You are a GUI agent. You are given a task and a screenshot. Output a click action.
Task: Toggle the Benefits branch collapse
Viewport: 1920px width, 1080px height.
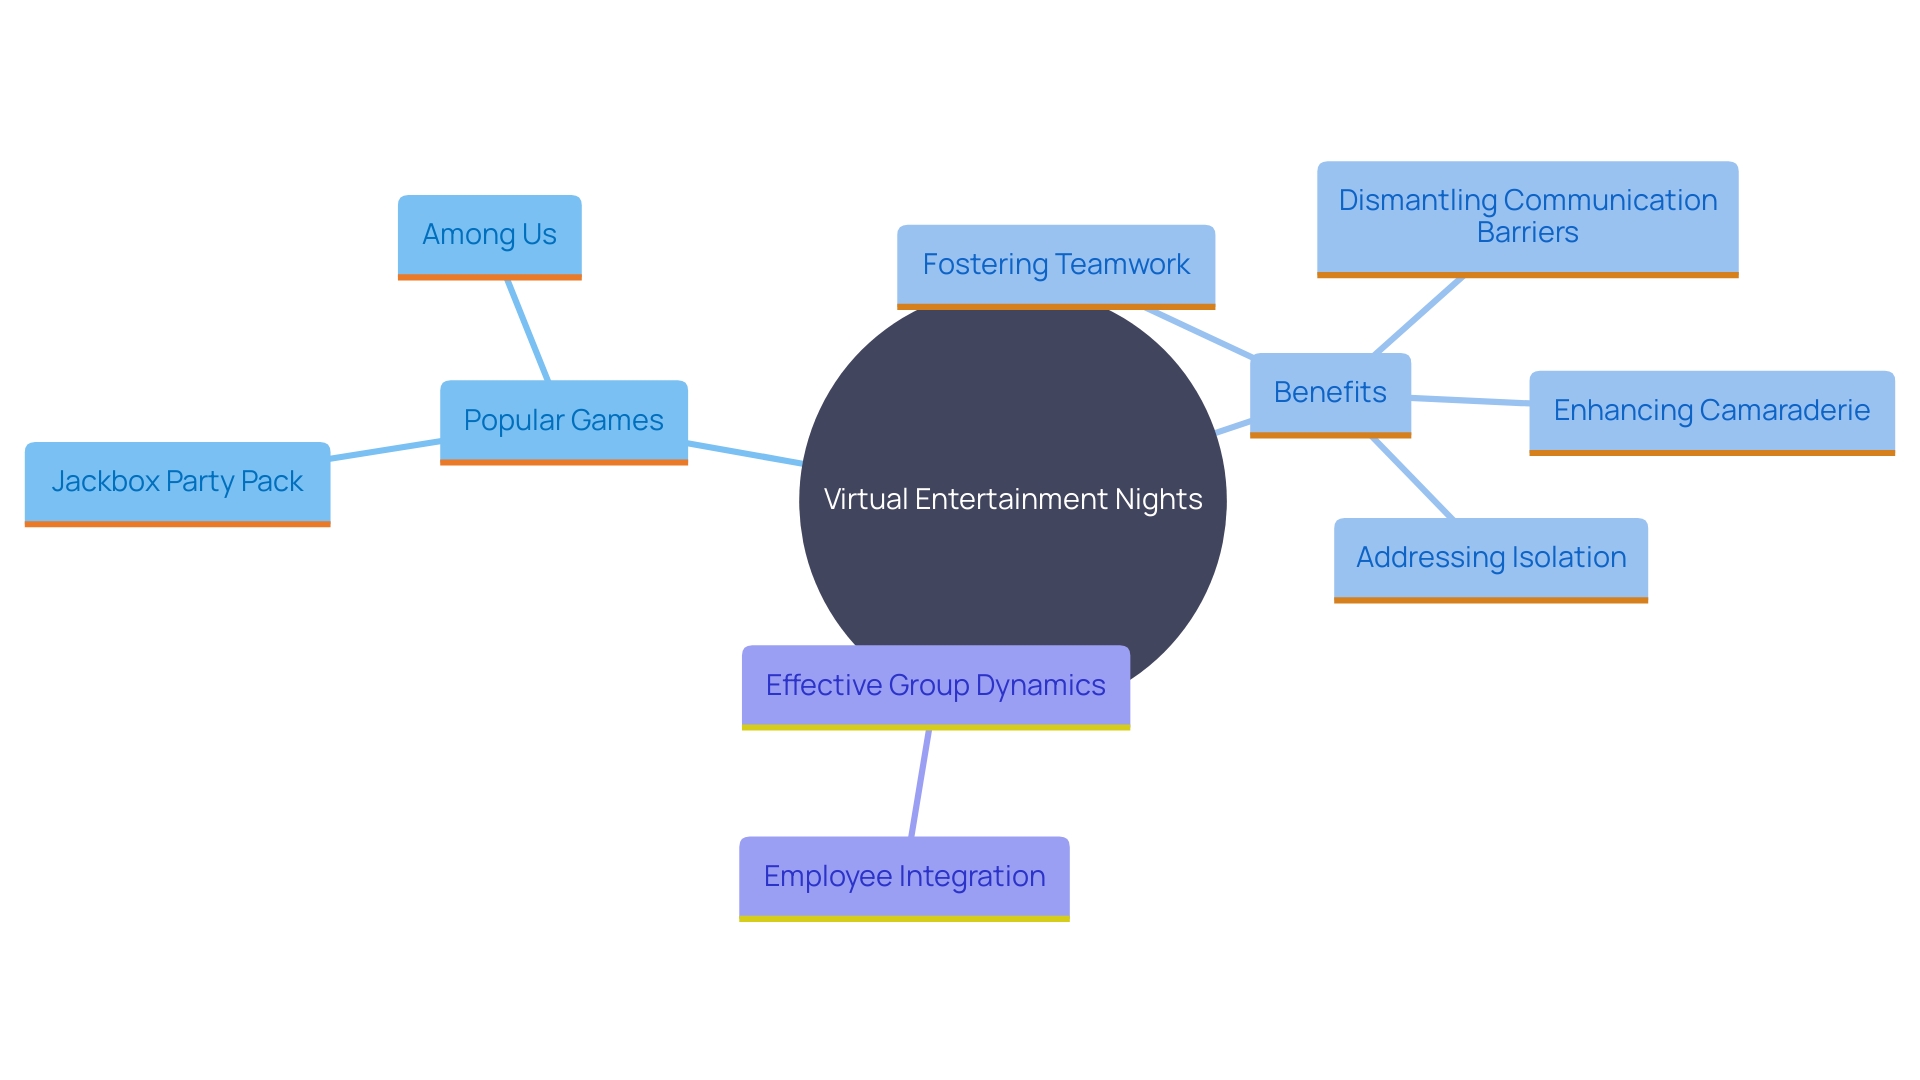[1328, 394]
